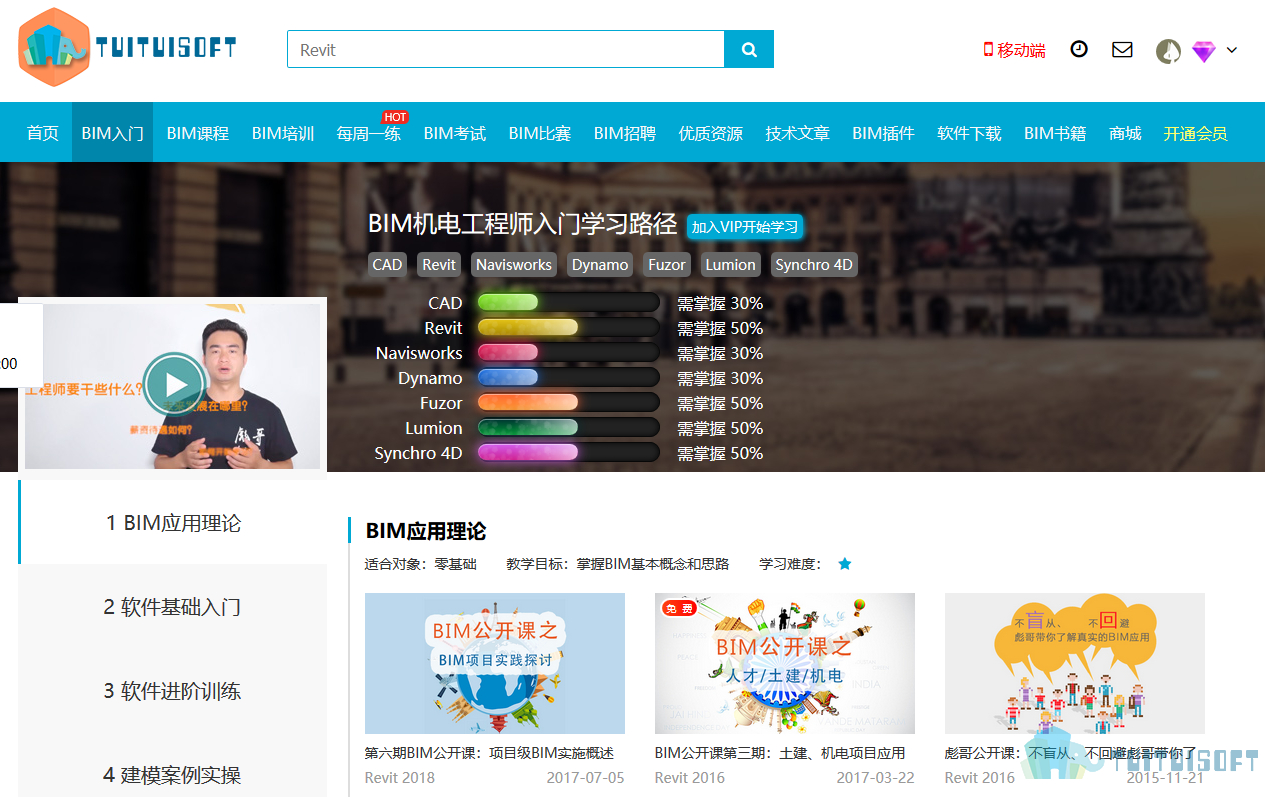Open BIM书籍 navigation item

1055,133
